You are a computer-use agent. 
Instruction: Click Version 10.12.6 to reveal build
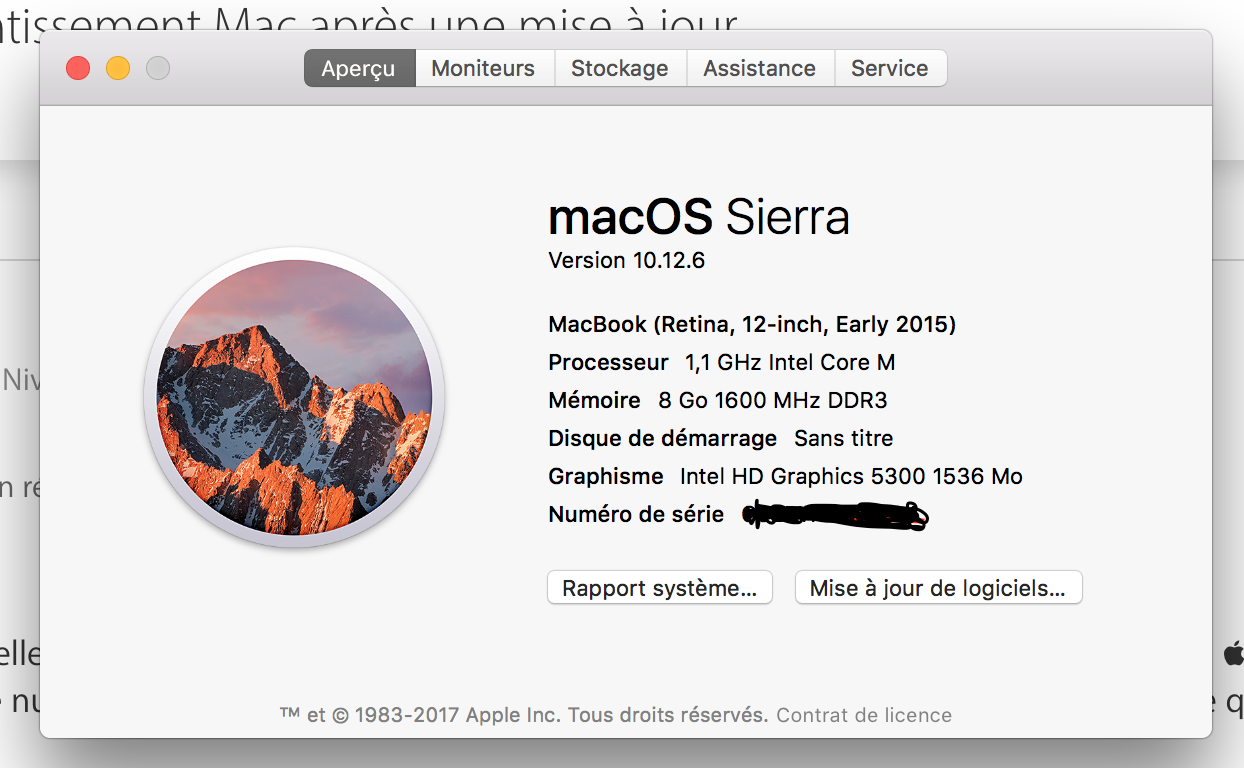627,260
